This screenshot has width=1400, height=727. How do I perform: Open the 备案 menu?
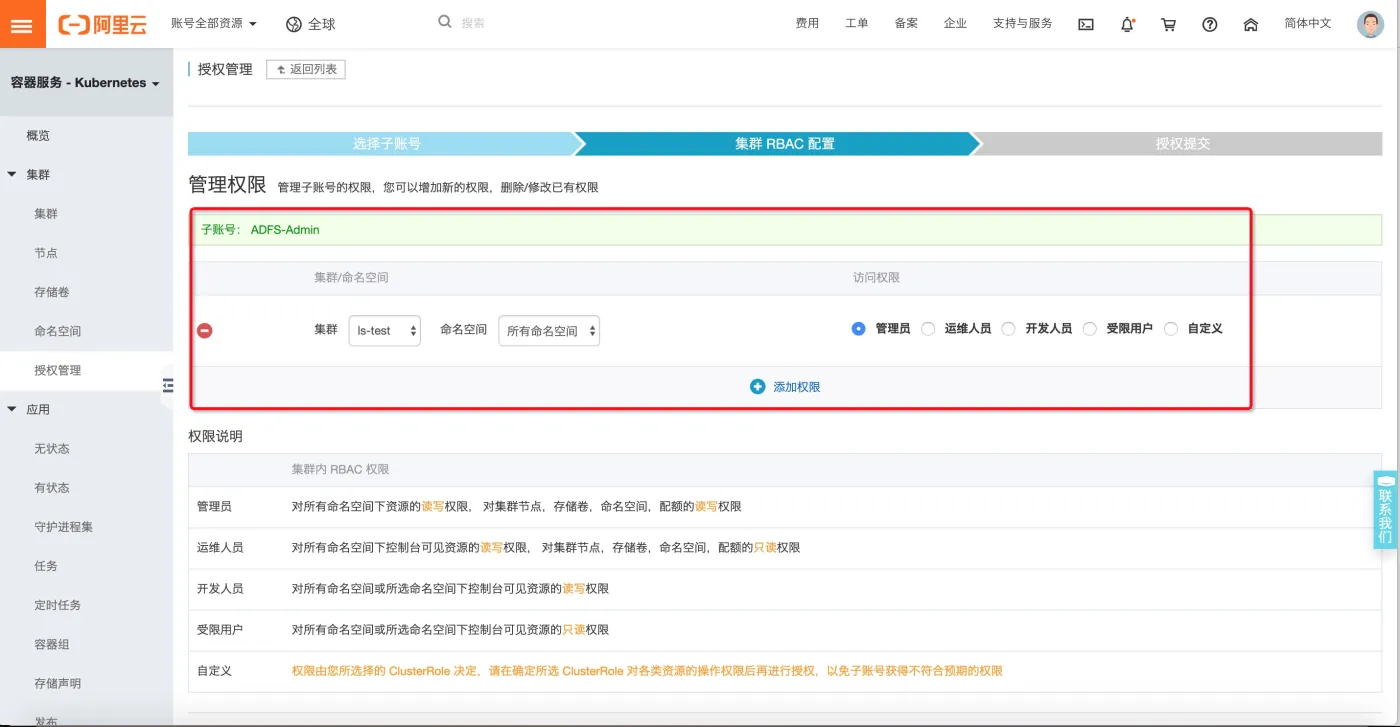pyautogui.click(x=906, y=23)
